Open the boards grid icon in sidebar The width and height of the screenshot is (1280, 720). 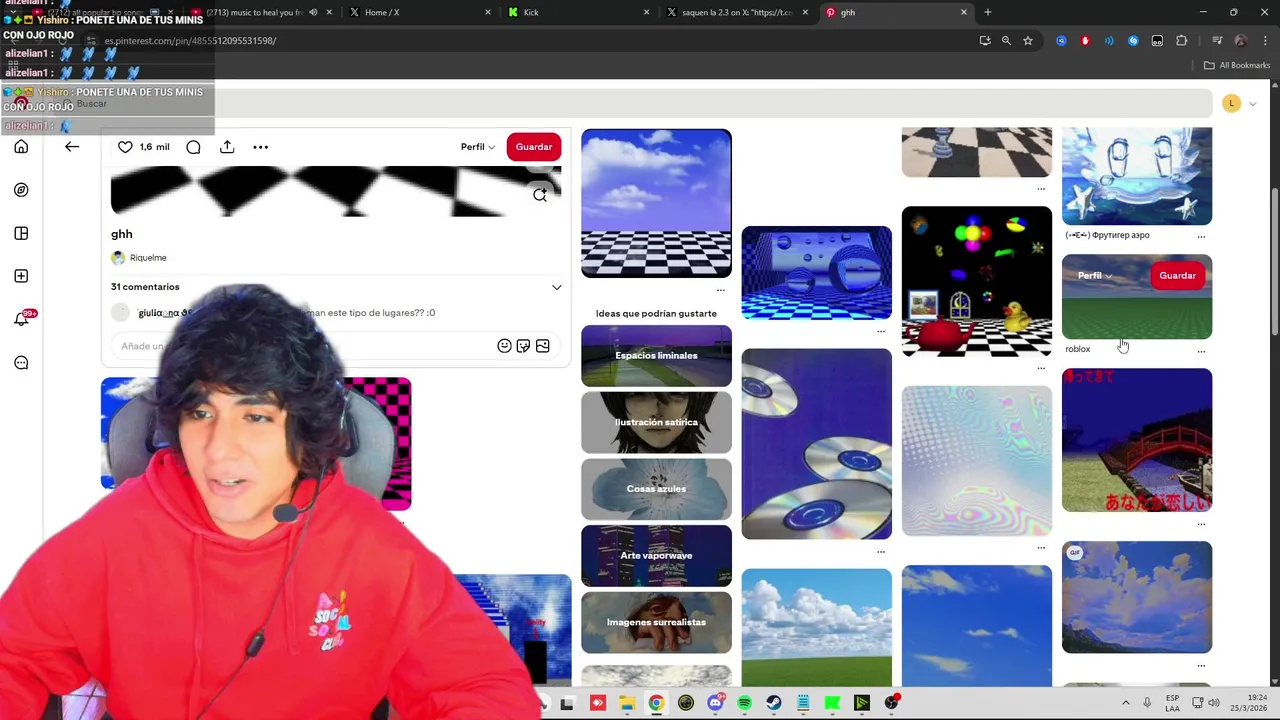(21, 233)
